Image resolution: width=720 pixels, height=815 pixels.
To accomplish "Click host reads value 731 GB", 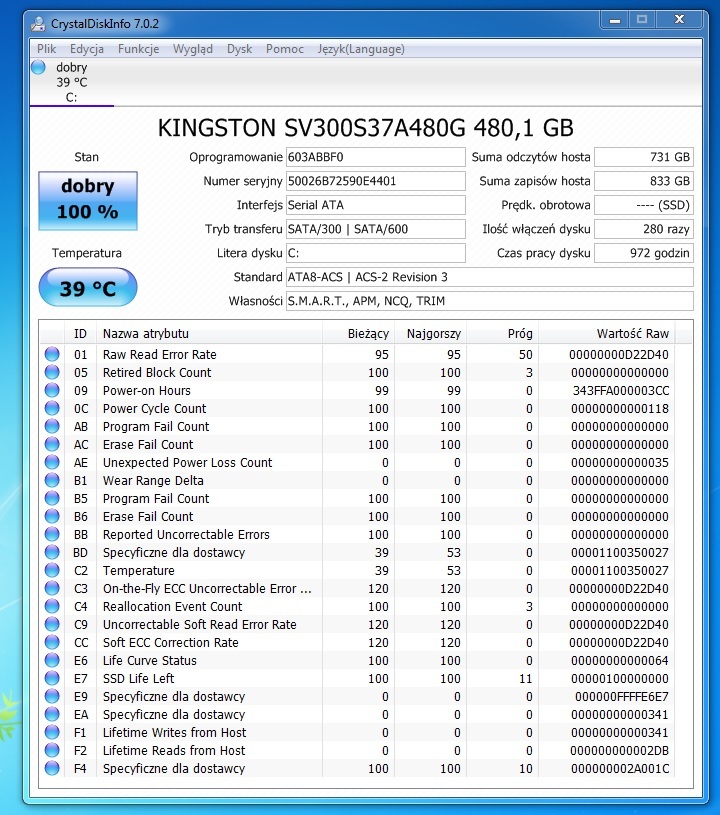I will [644, 157].
